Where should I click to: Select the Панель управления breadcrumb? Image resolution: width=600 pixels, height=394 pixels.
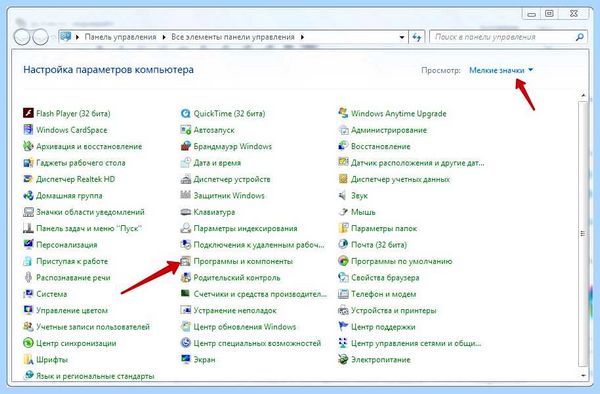[x=121, y=37]
